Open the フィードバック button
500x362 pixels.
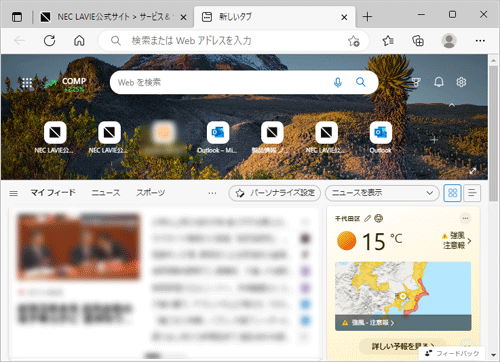[x=453, y=353]
